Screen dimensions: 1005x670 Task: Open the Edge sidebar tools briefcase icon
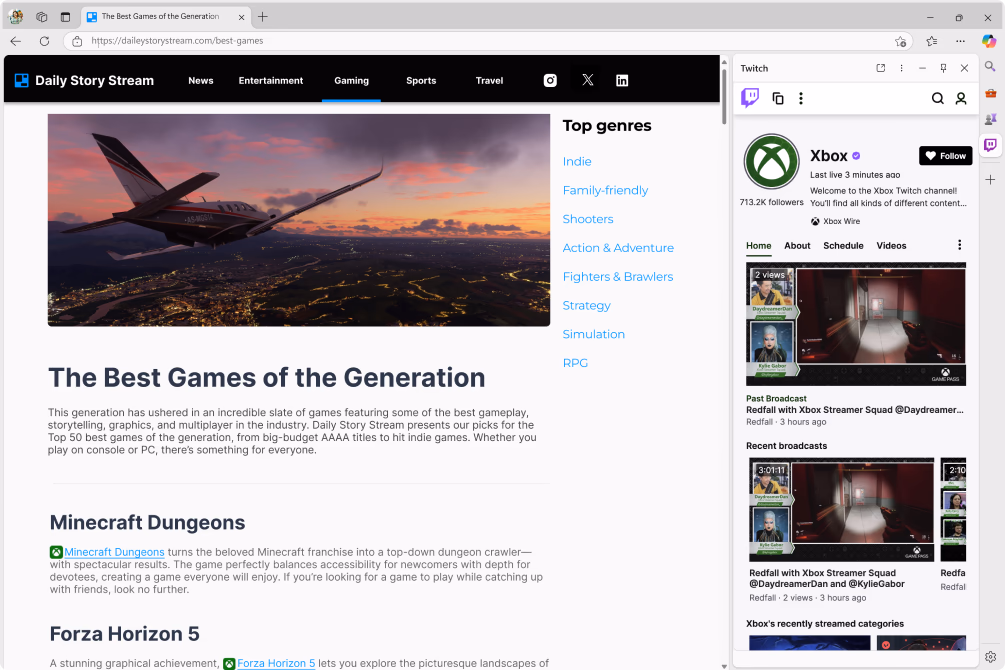coord(990,94)
